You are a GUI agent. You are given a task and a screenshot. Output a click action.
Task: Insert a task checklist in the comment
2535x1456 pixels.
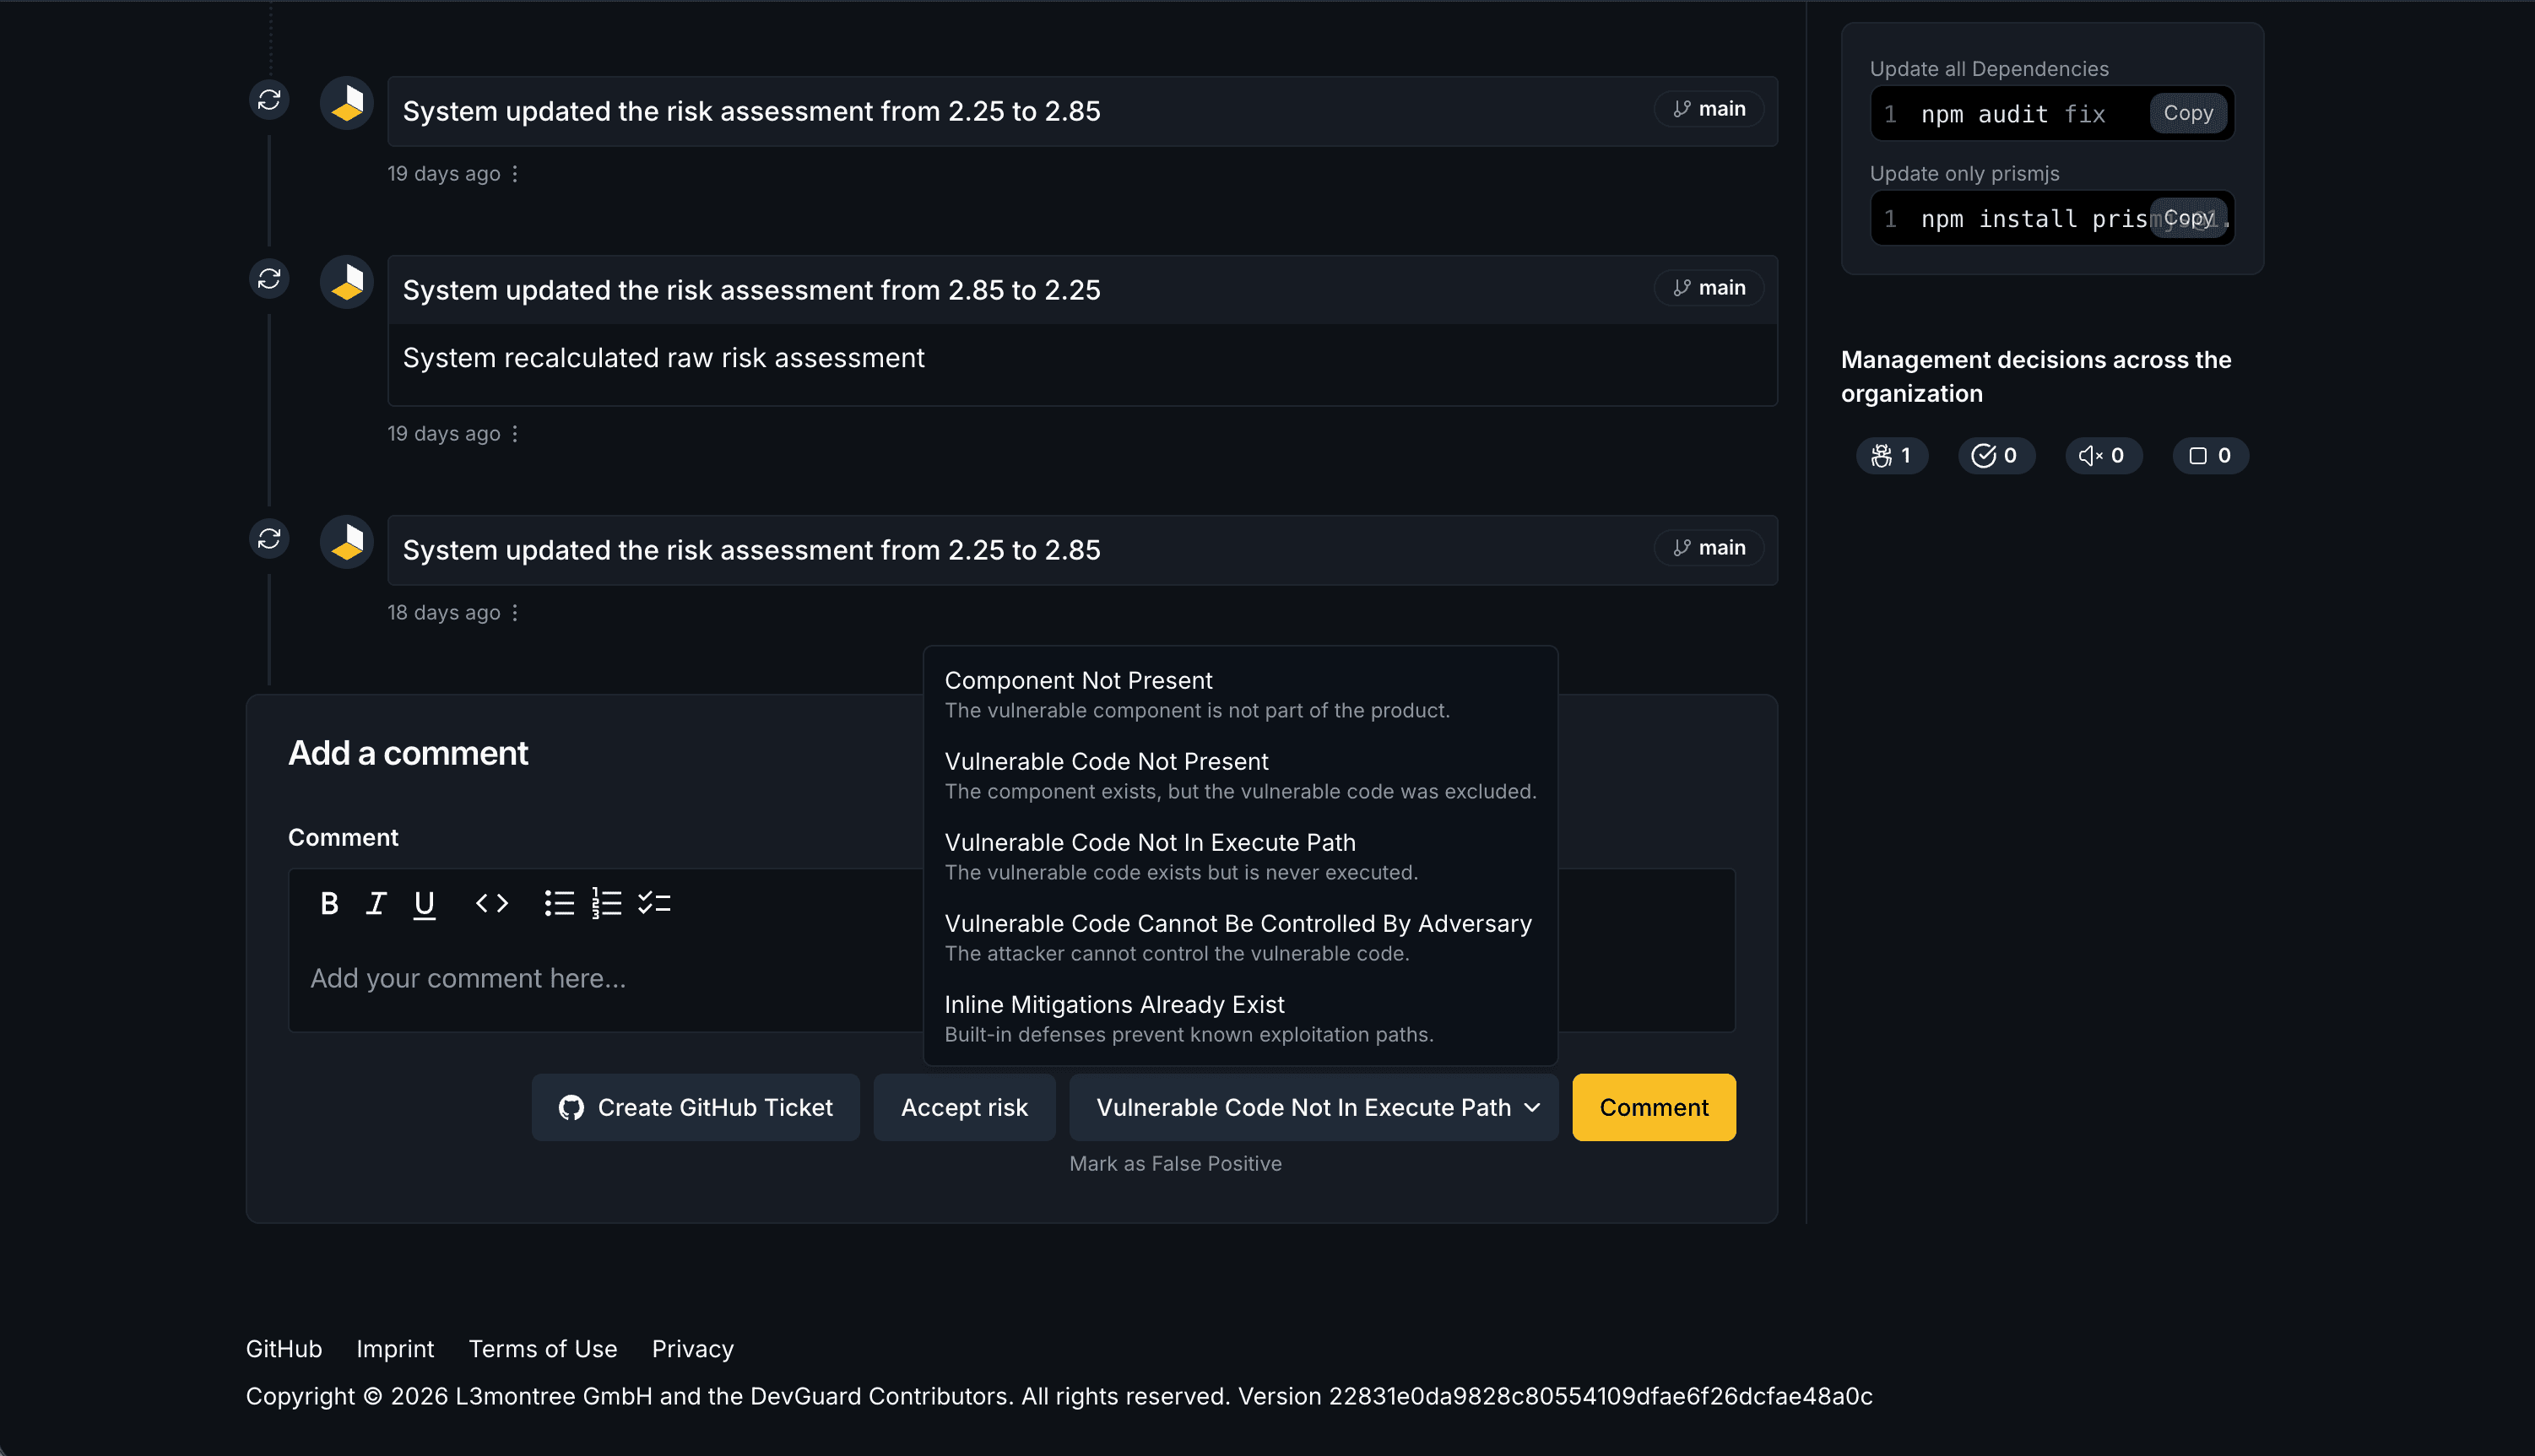point(654,903)
